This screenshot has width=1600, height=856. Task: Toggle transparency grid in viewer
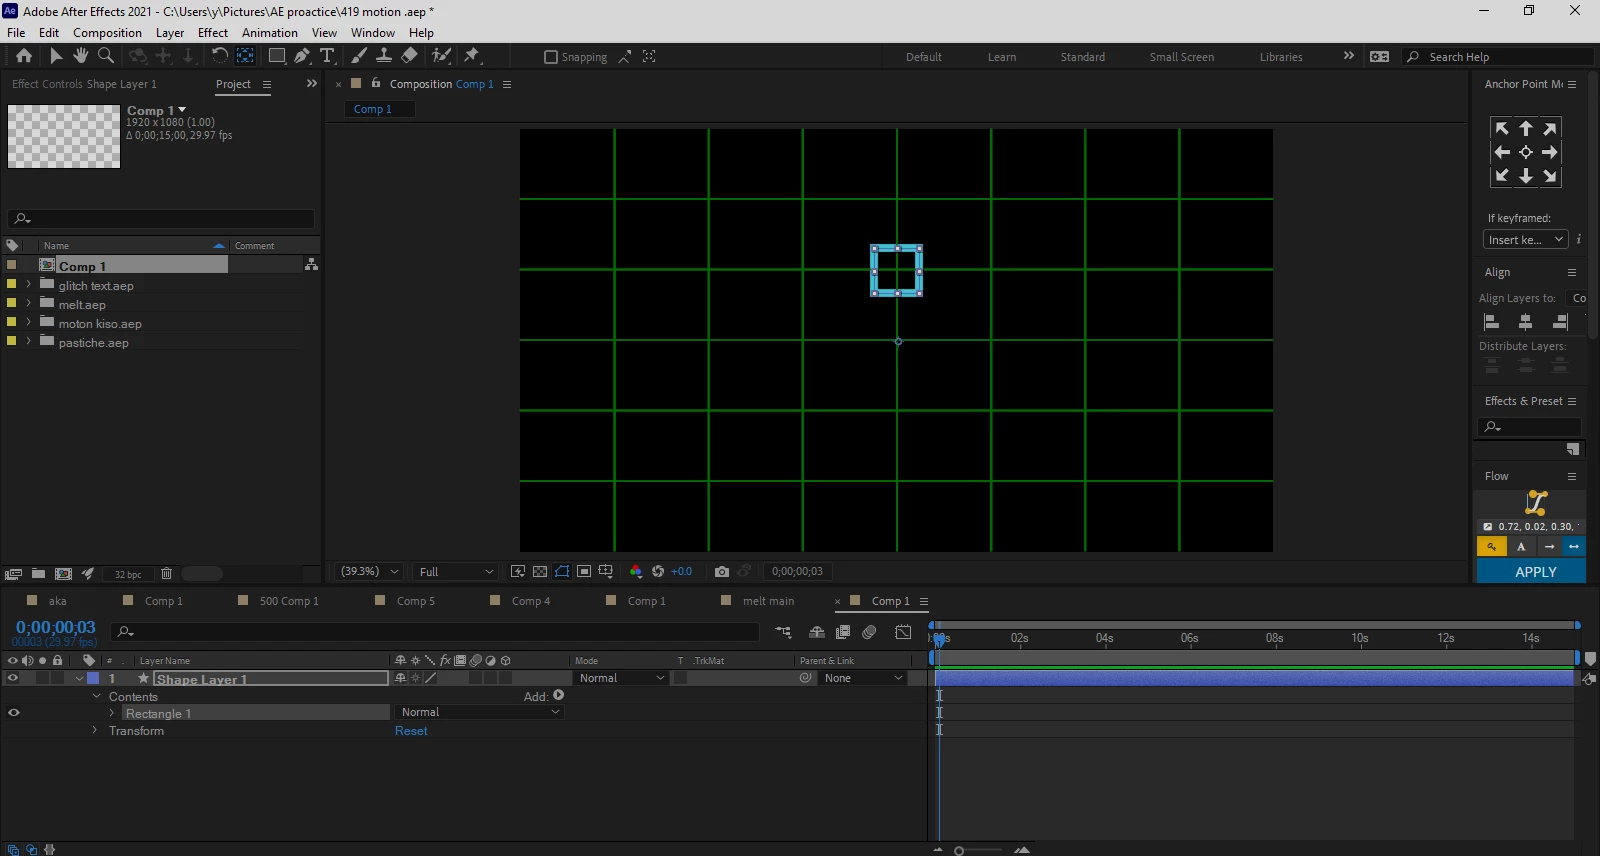click(x=540, y=572)
